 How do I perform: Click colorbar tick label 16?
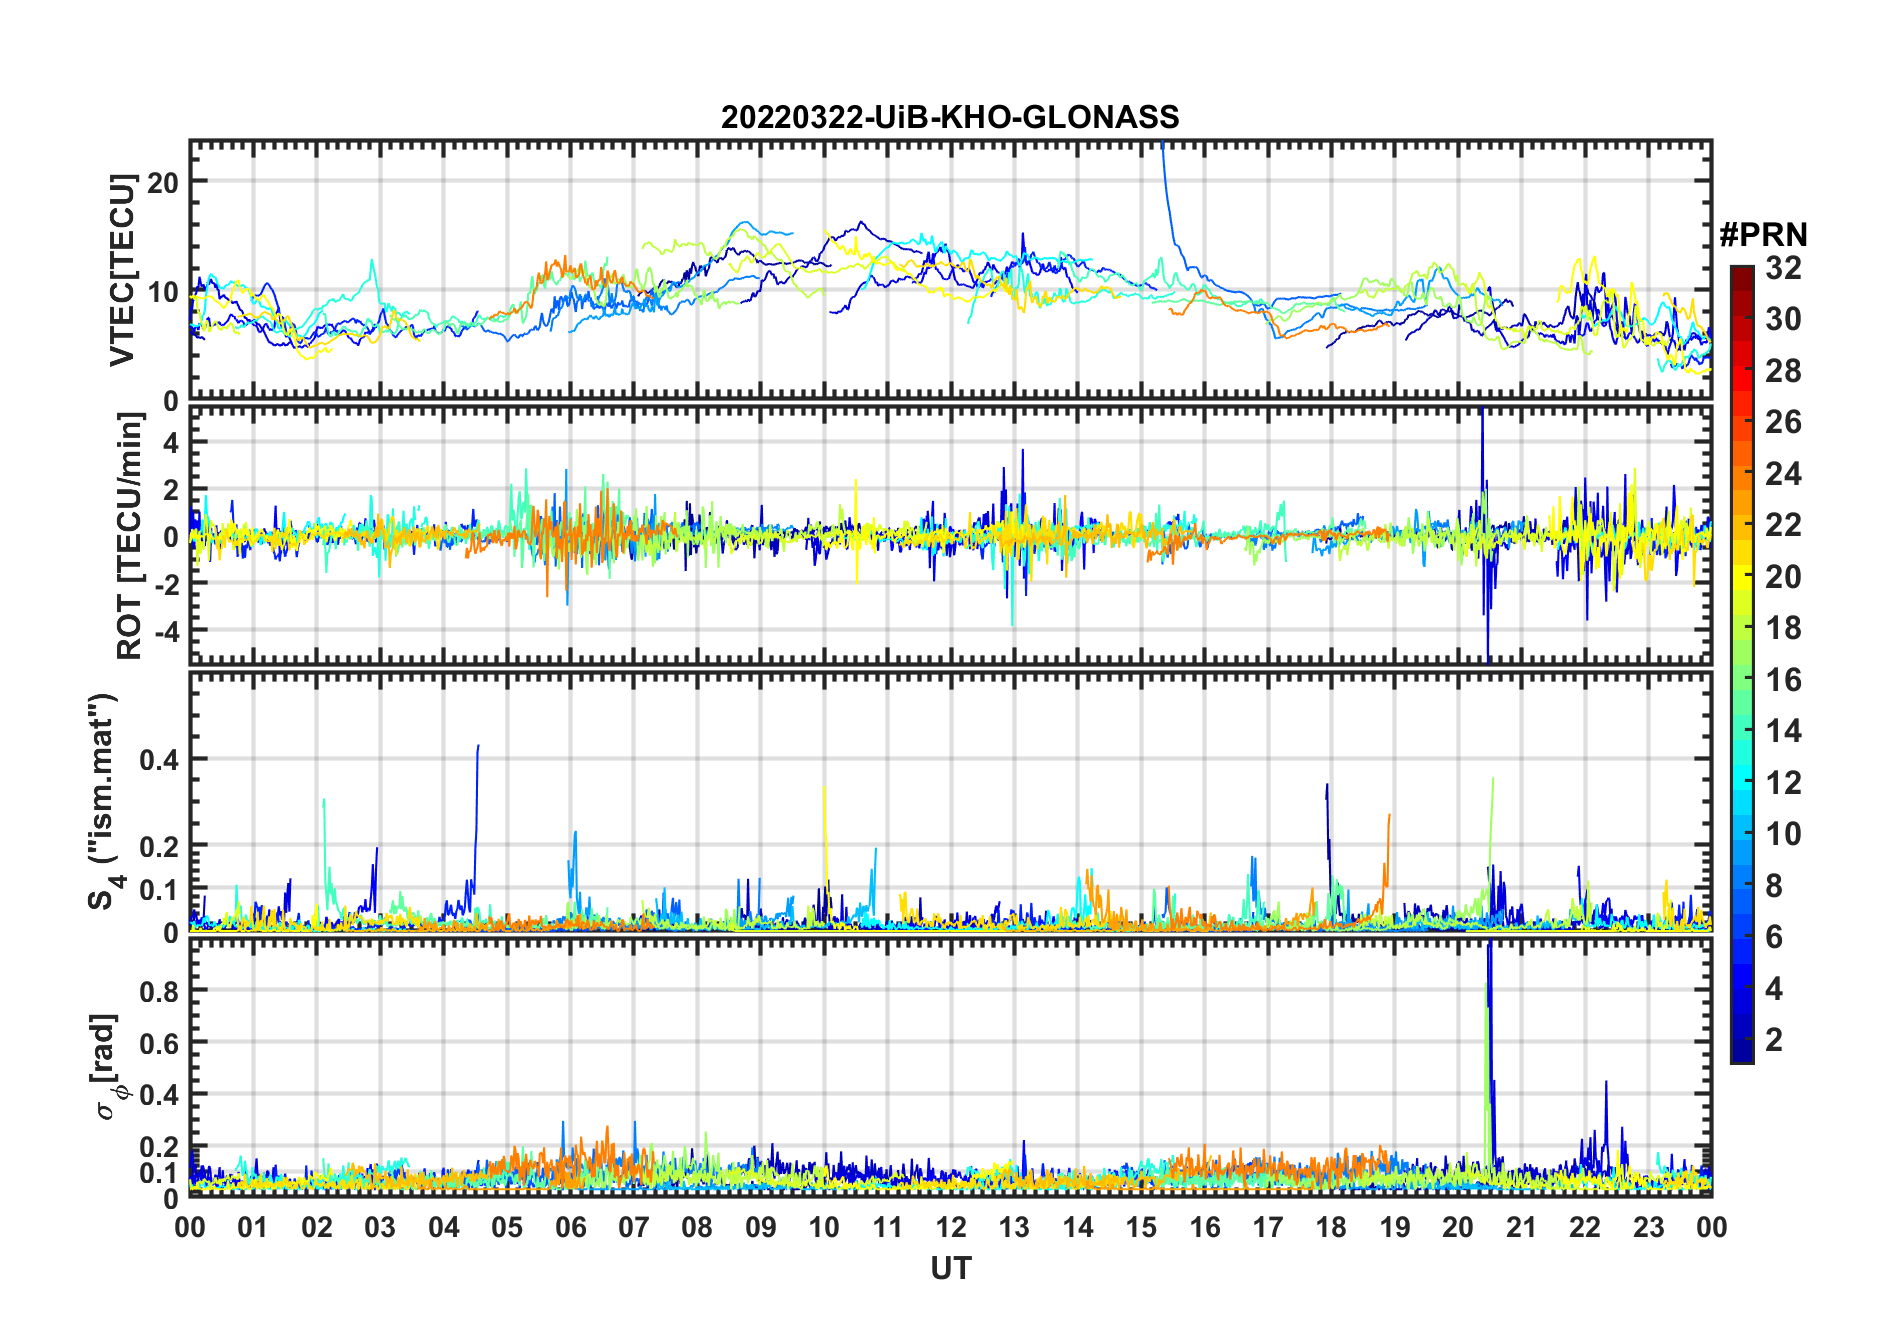[x=1783, y=679]
